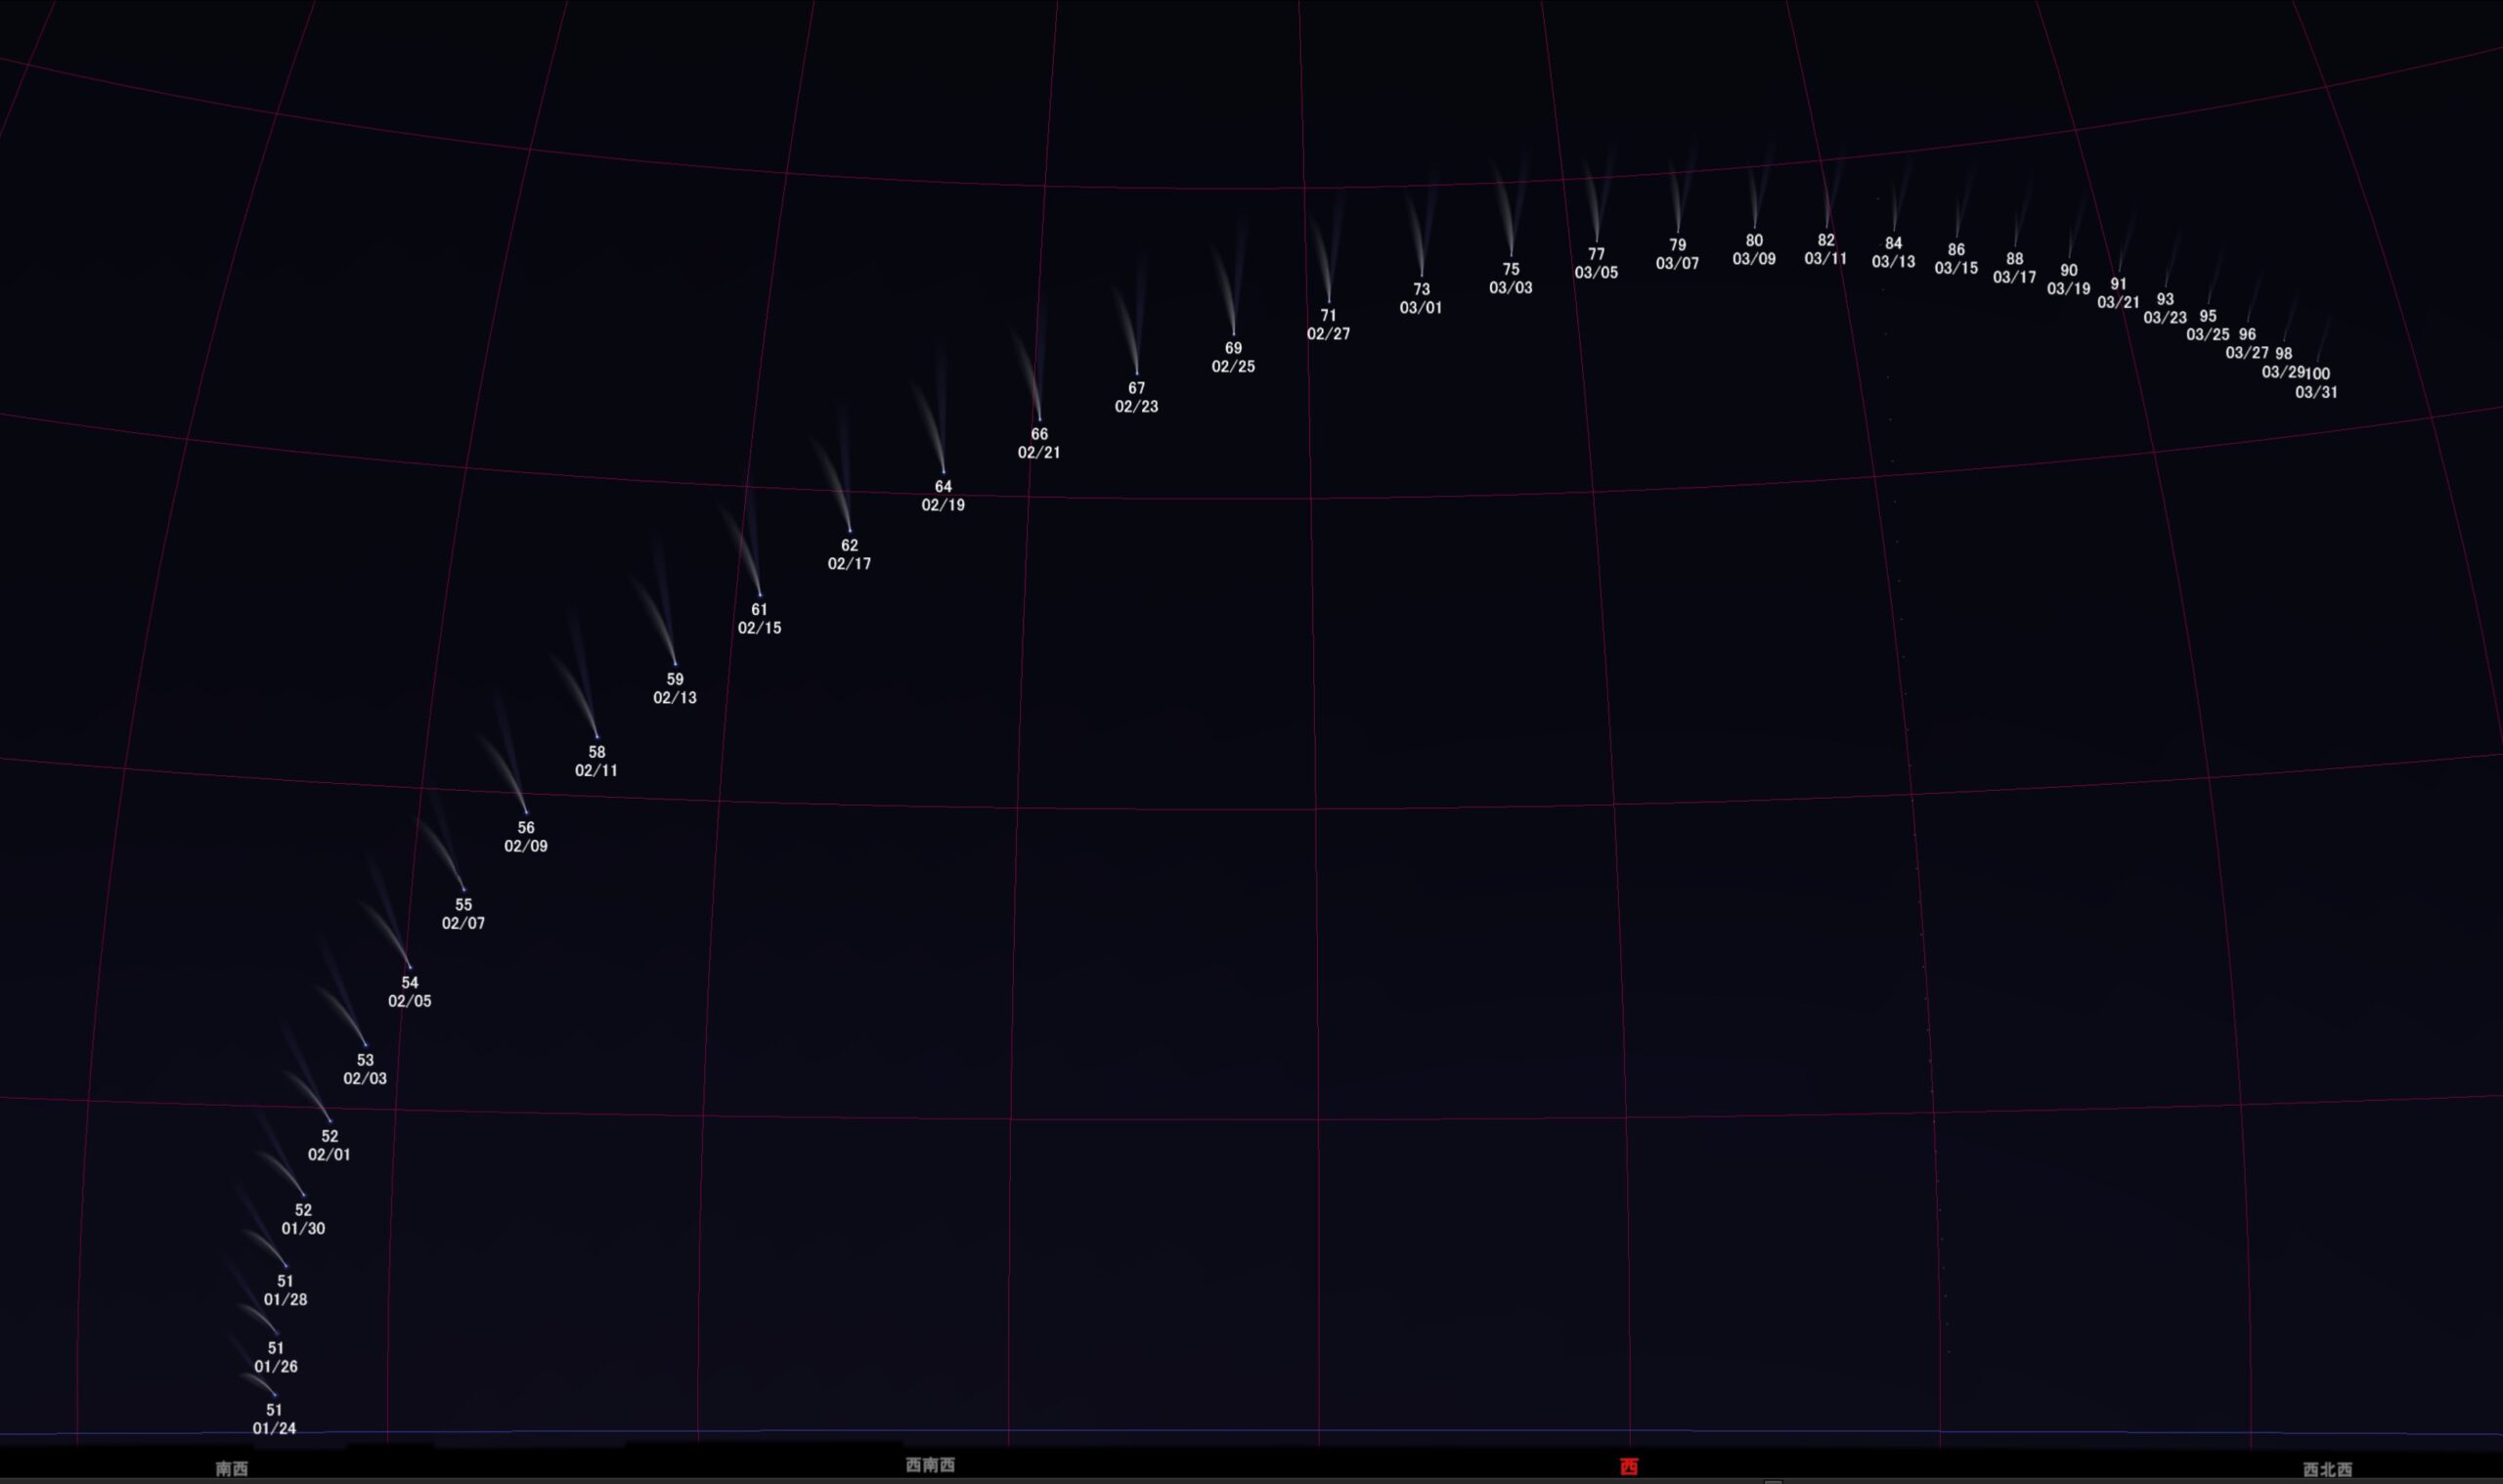Select the comet marked 03/11
The height and width of the screenshot is (1484, 2503).
tap(1827, 226)
